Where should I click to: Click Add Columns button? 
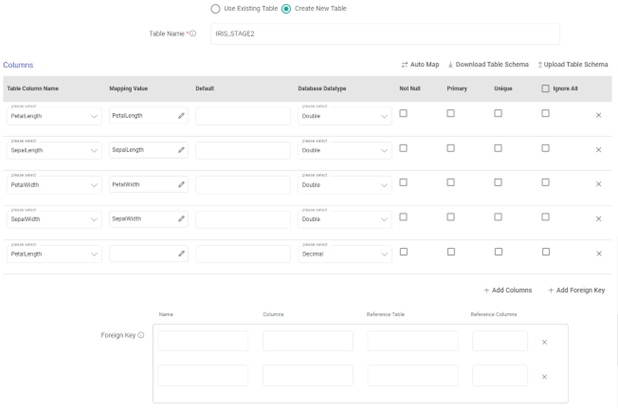click(508, 290)
